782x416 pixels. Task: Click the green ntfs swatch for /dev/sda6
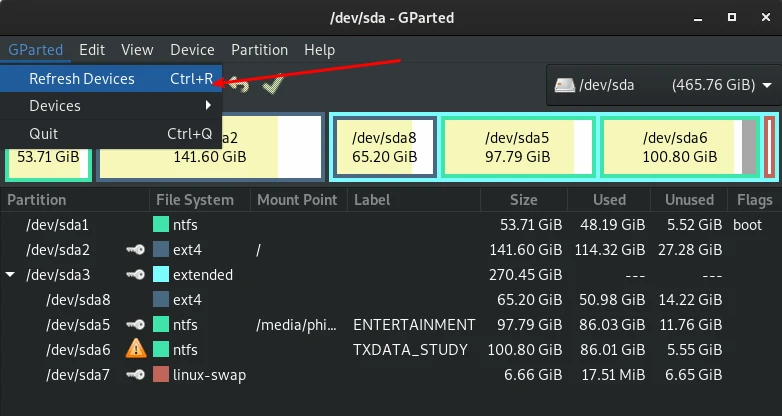tap(161, 349)
